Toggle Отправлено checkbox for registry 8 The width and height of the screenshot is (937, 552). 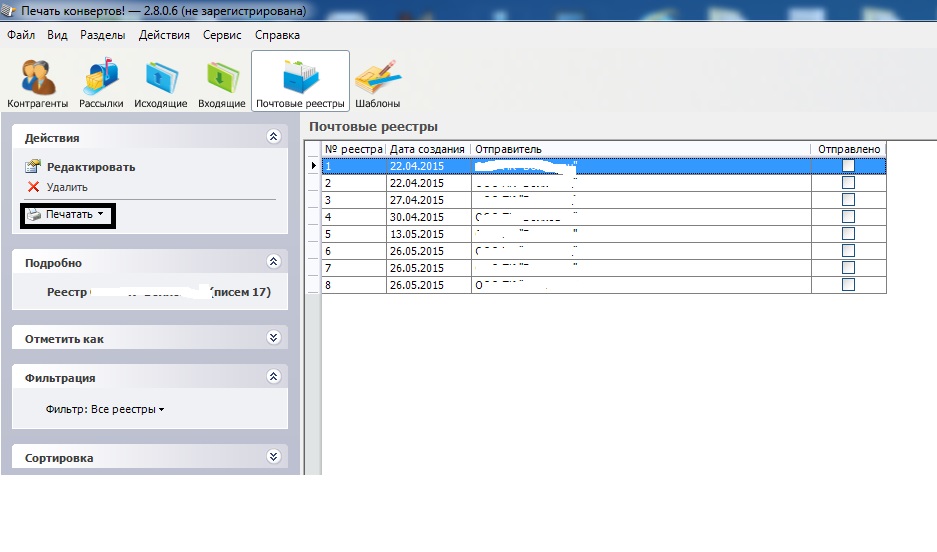[848, 285]
